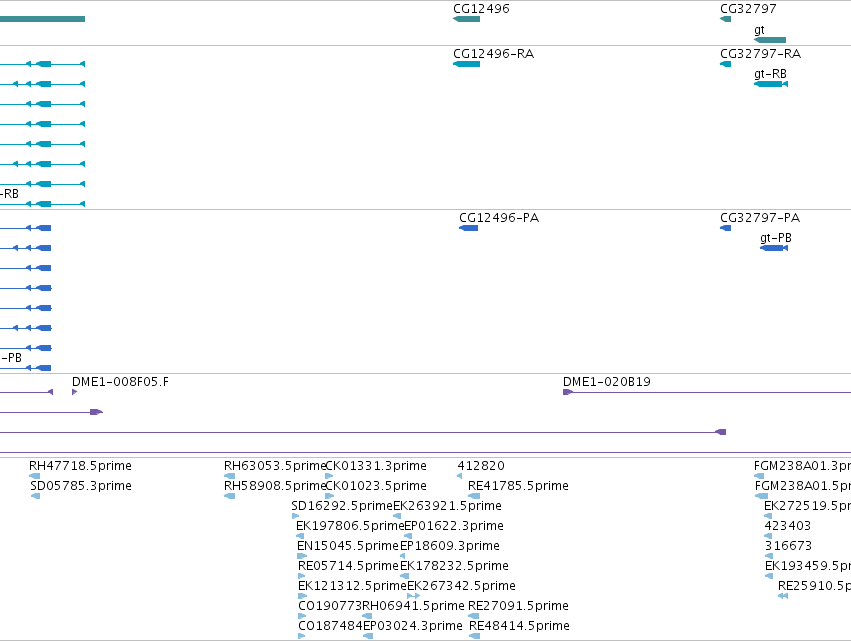Open the CG12496-PA protein label
Viewport: 851px width, 641px height.
(499, 218)
